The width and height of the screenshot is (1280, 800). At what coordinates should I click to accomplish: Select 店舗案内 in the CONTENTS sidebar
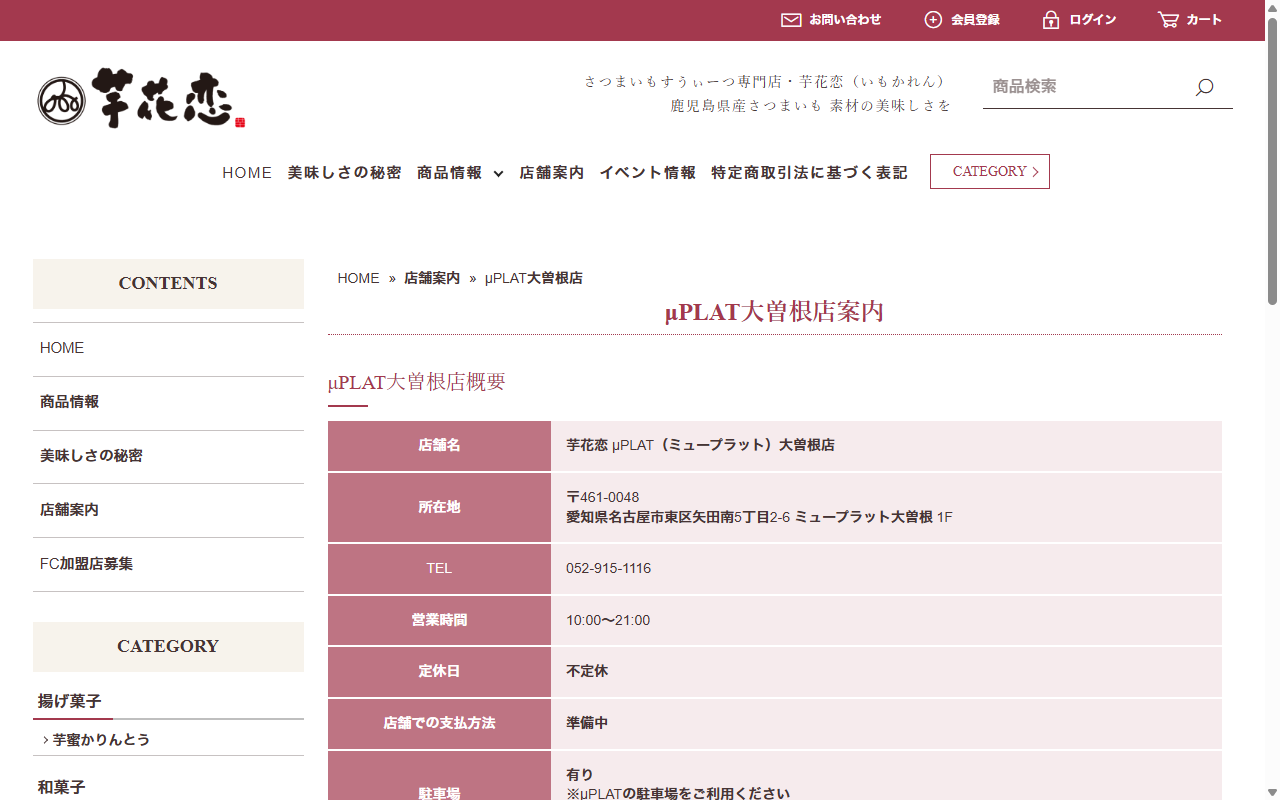tap(168, 510)
